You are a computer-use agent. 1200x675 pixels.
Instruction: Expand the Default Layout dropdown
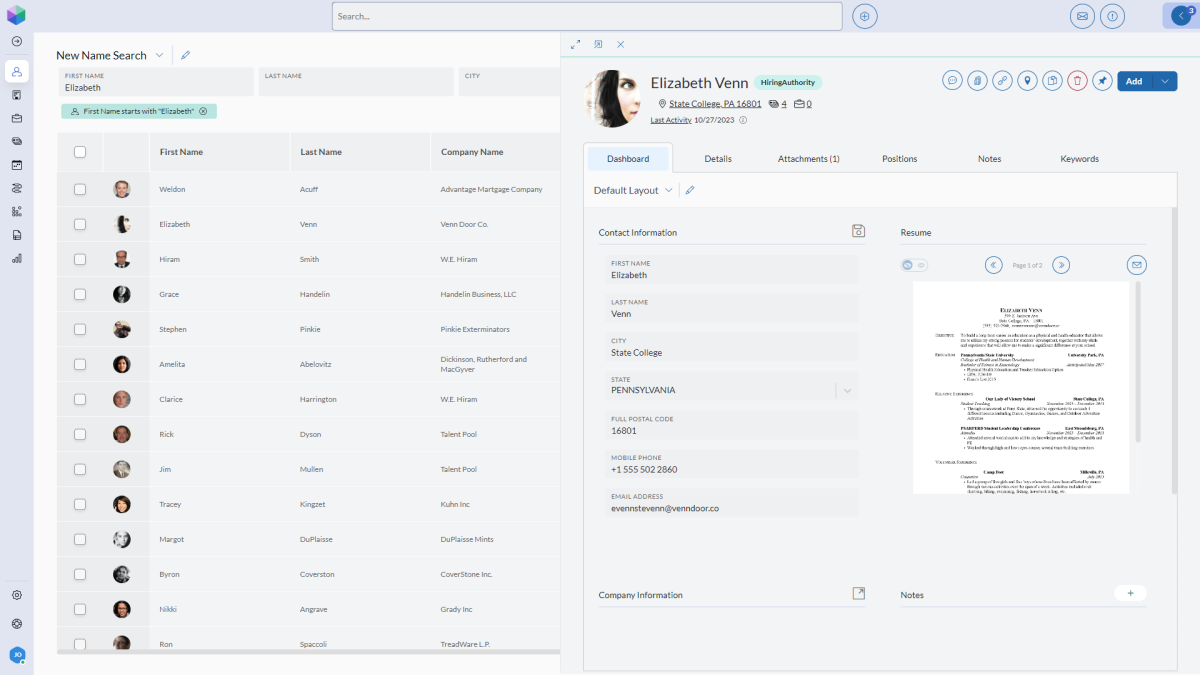[x=667, y=189]
